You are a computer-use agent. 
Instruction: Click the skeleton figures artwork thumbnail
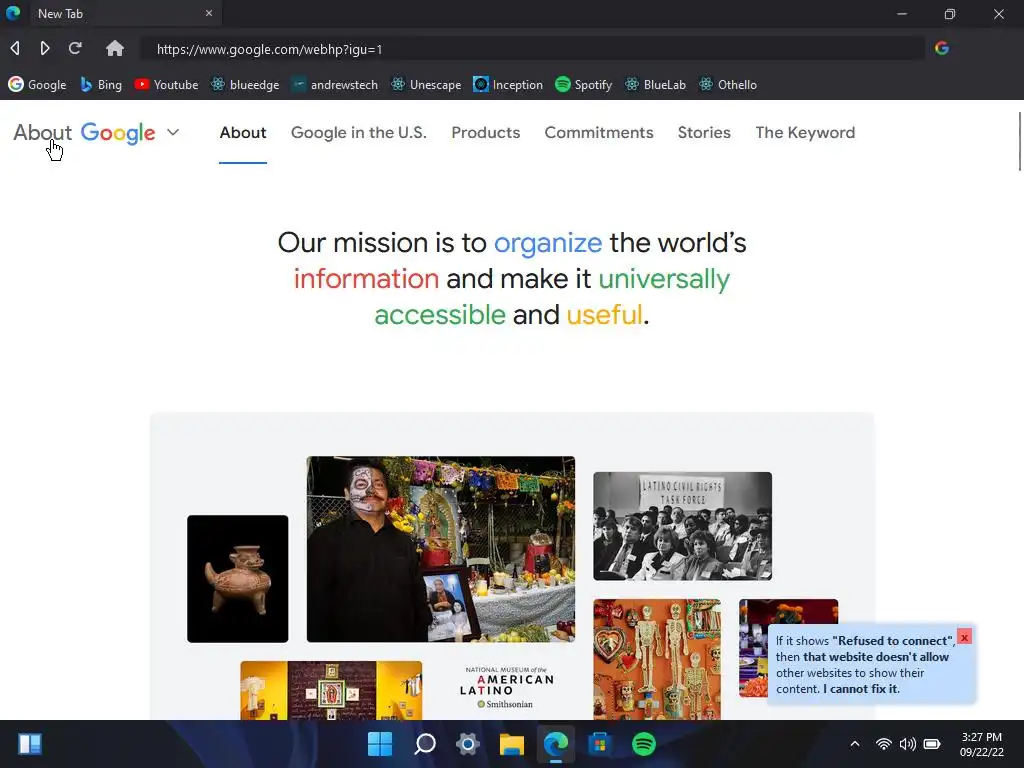coord(657,659)
